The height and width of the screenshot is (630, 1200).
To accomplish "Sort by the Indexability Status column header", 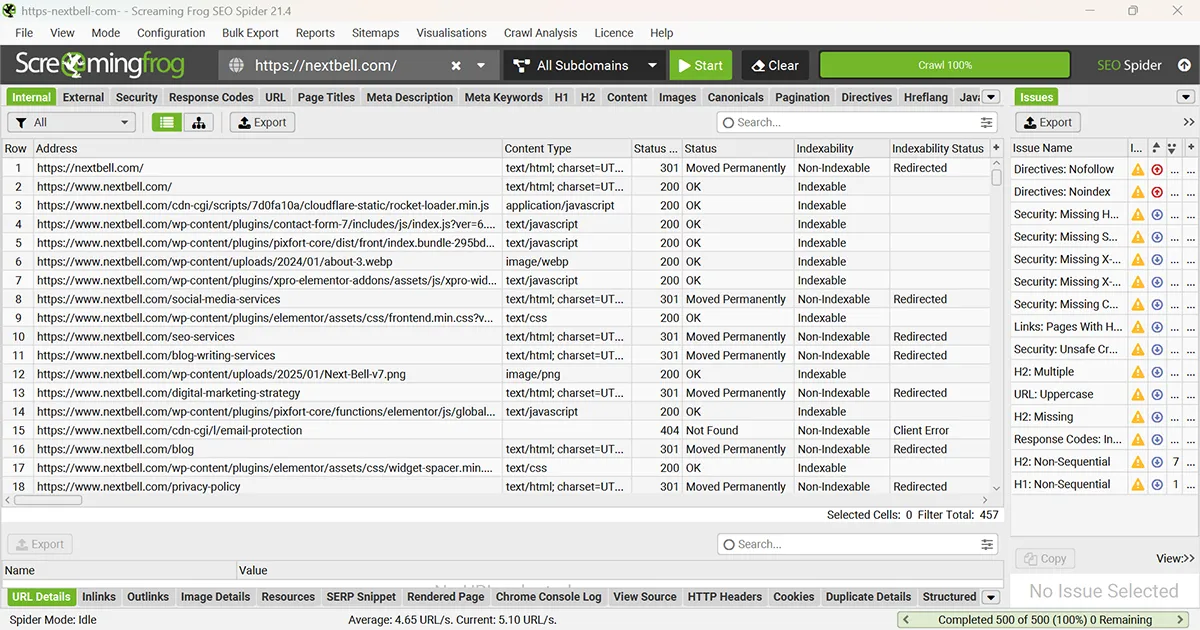I will coord(938,148).
